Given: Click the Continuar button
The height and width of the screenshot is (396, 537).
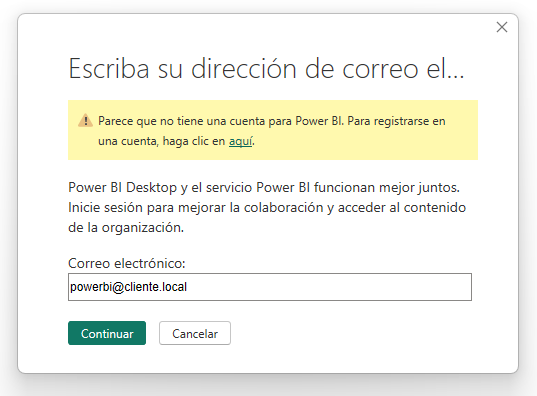Looking at the screenshot, I should pos(107,333).
